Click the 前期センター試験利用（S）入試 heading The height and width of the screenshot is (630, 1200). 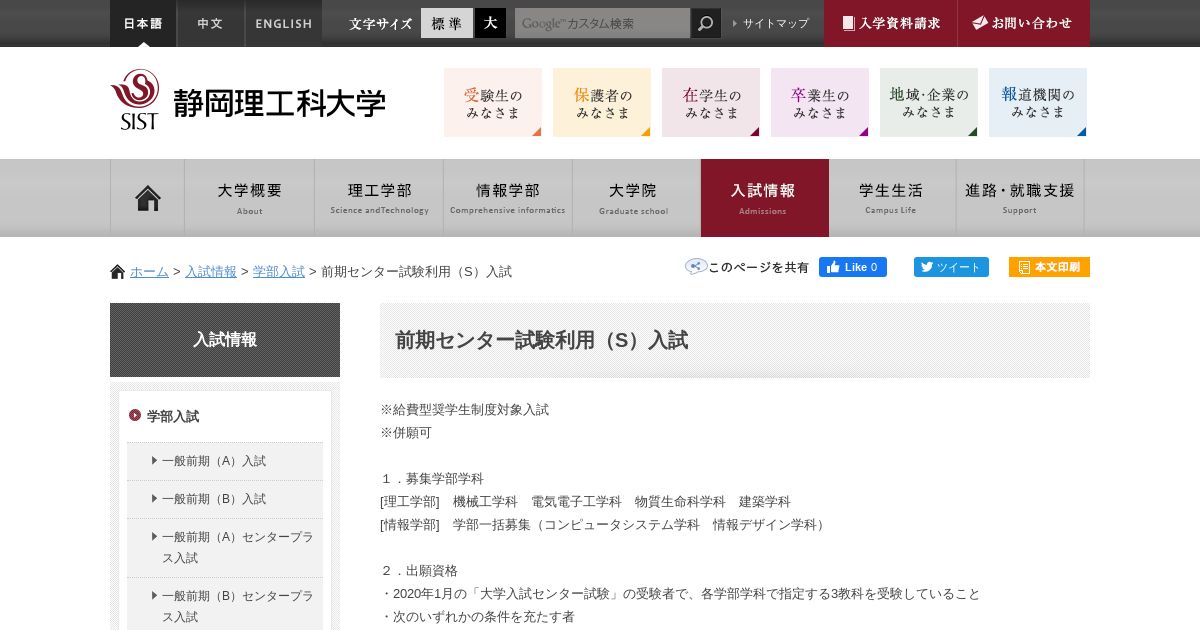click(x=541, y=340)
